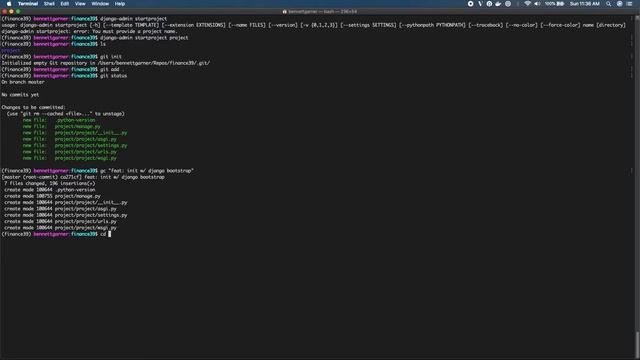This screenshot has height=360, width=640.
Task: Open the Docker whale menu bar icon
Action: click(498, 4)
